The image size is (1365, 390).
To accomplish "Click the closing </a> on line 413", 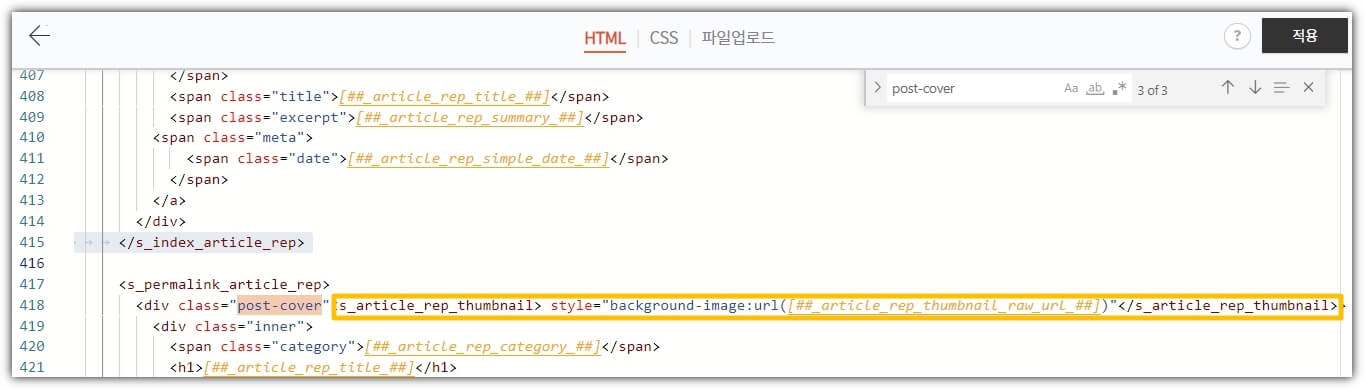I will click(169, 200).
